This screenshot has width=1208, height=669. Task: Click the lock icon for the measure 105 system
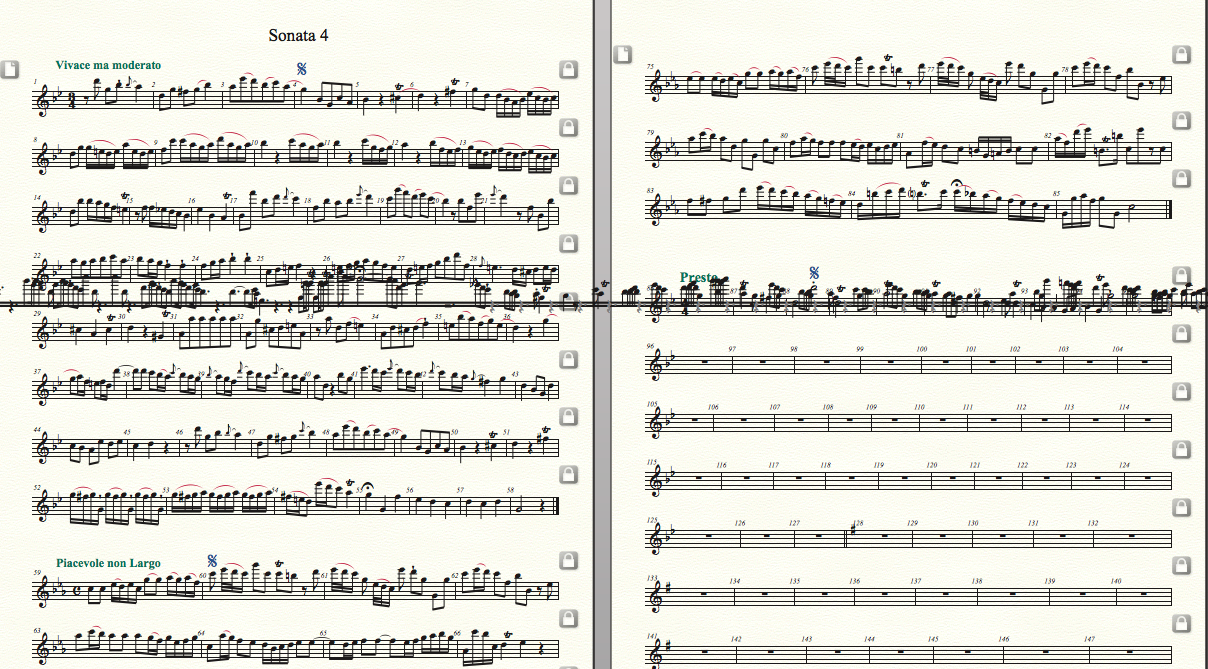(x=1180, y=392)
